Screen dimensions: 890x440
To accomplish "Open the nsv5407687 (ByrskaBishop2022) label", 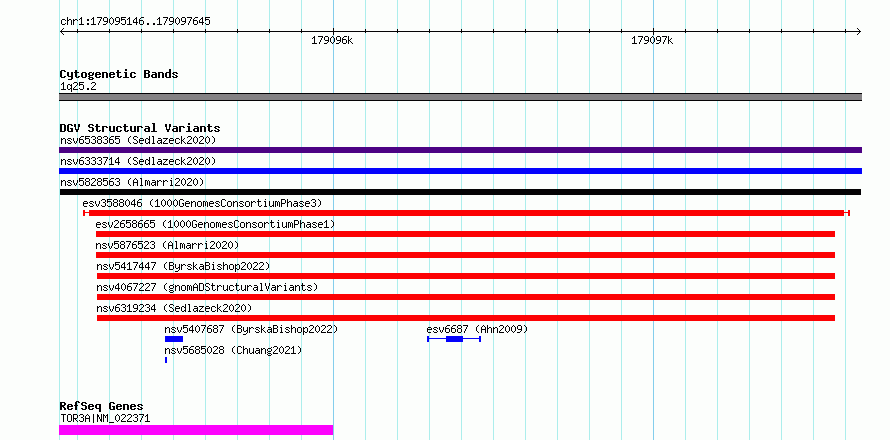I will (x=251, y=329).
